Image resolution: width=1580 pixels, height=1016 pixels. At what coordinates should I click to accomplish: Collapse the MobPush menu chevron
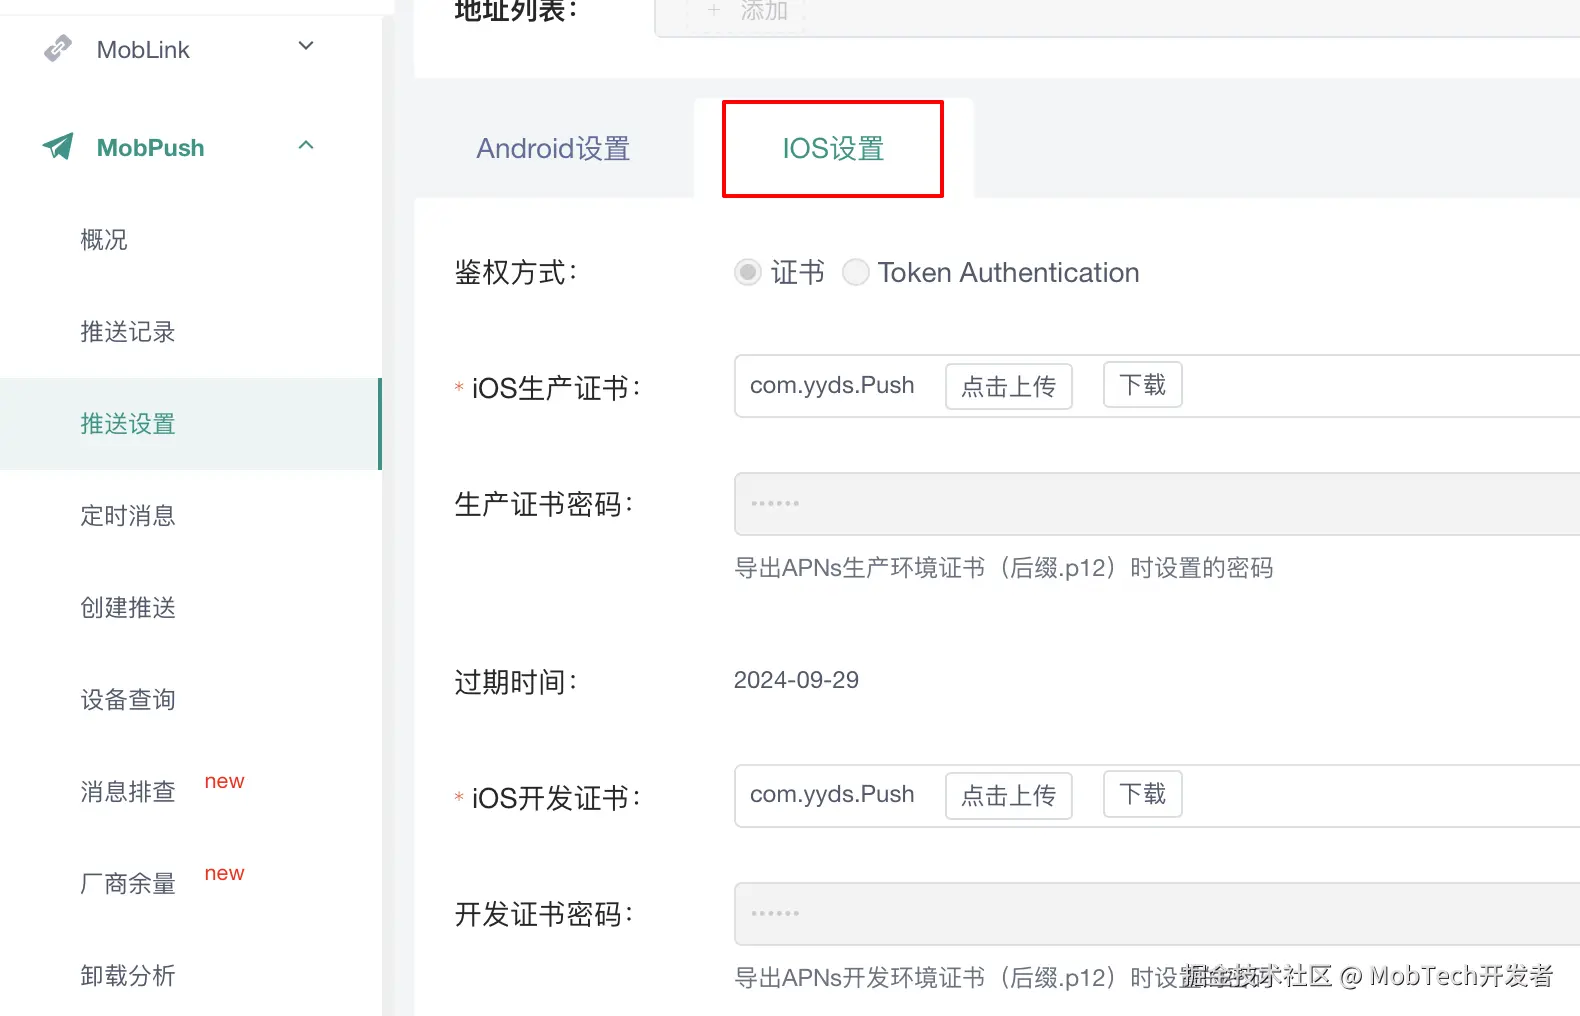306,145
